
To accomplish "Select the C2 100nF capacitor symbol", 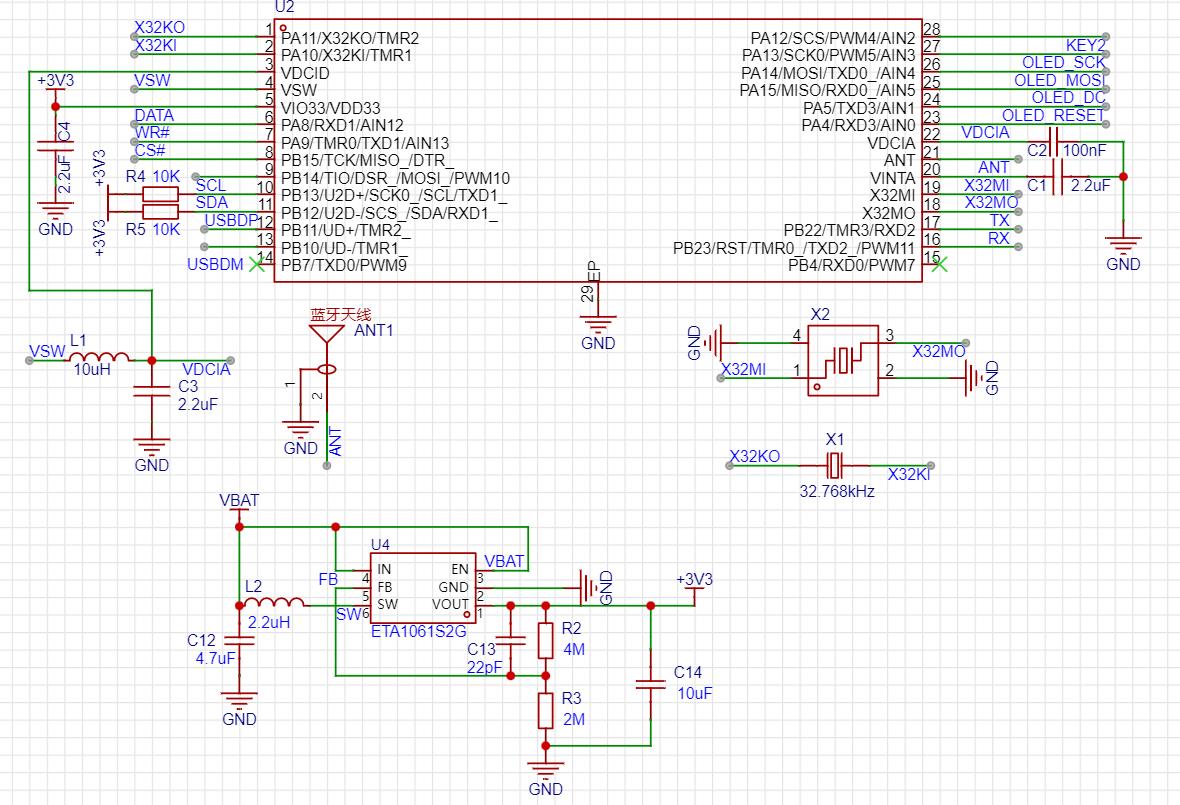I will pos(1053,142).
